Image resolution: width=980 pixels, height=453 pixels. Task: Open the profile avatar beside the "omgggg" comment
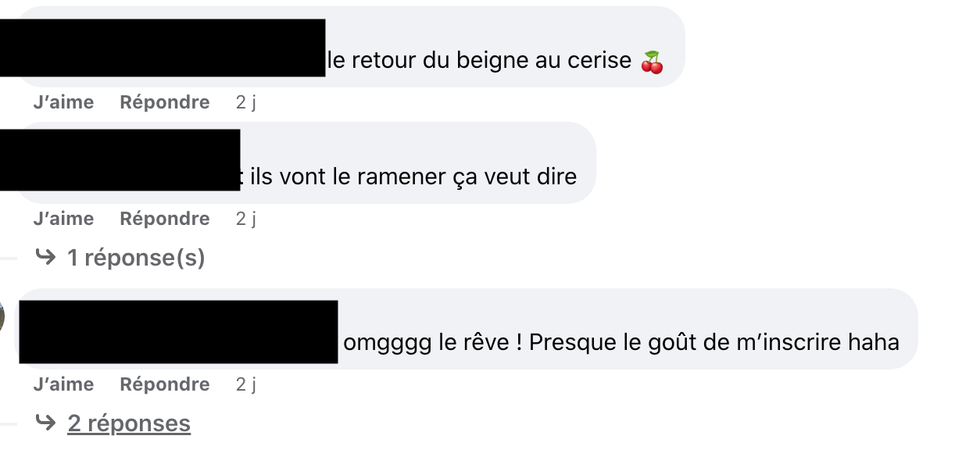(x=2, y=316)
